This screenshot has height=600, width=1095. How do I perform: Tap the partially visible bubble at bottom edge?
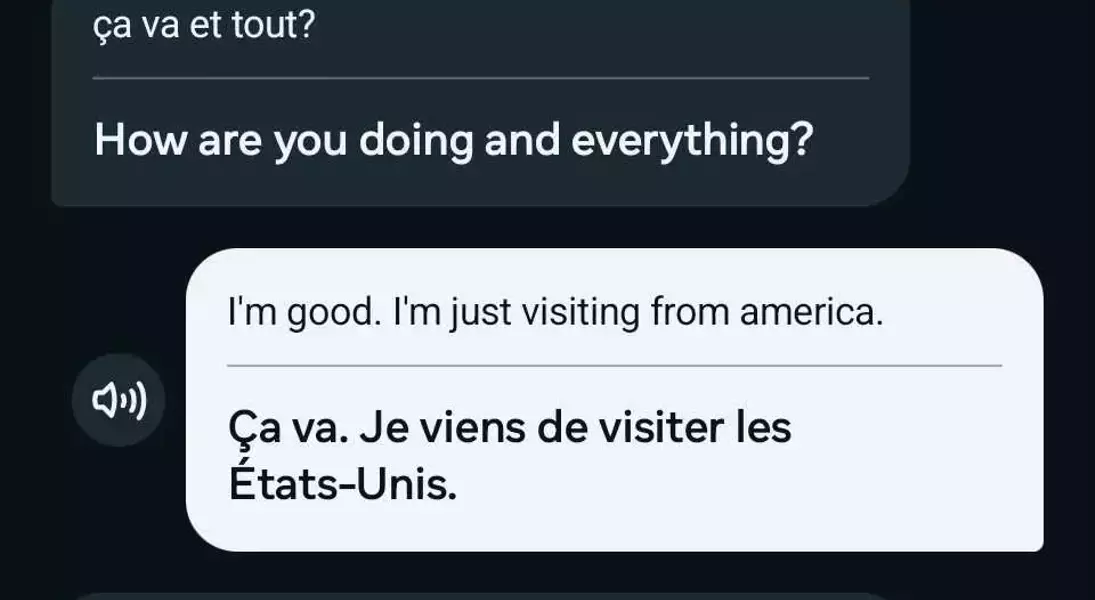[x=480, y=597]
